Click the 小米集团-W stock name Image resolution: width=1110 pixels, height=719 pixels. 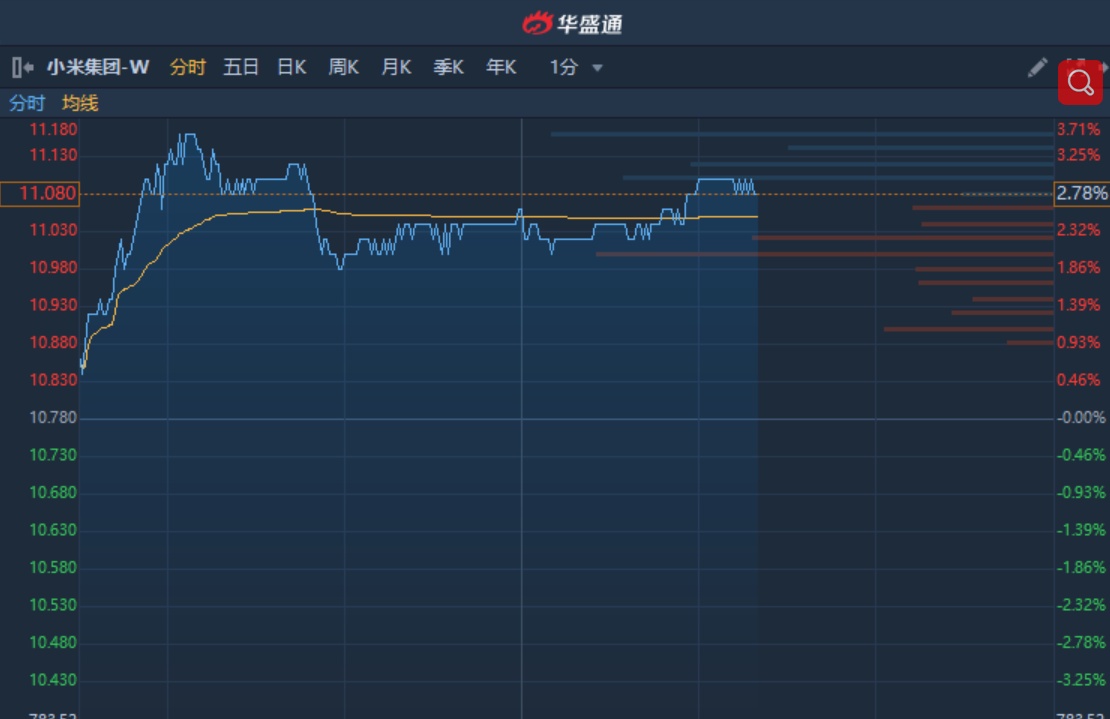click(x=98, y=68)
